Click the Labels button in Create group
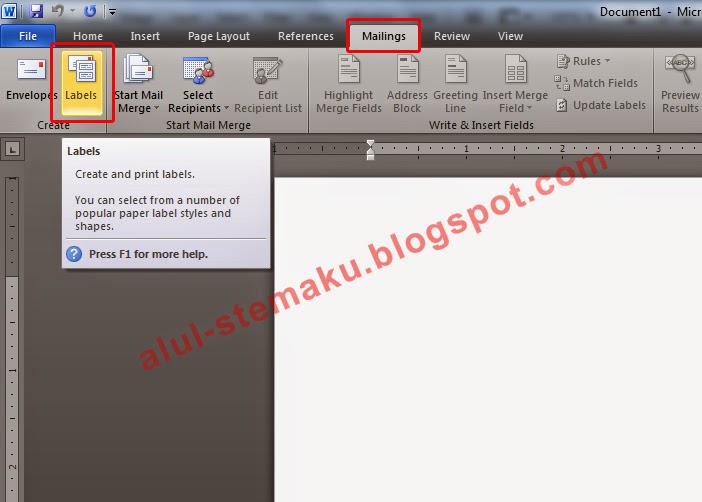The image size is (702, 502). (81, 83)
